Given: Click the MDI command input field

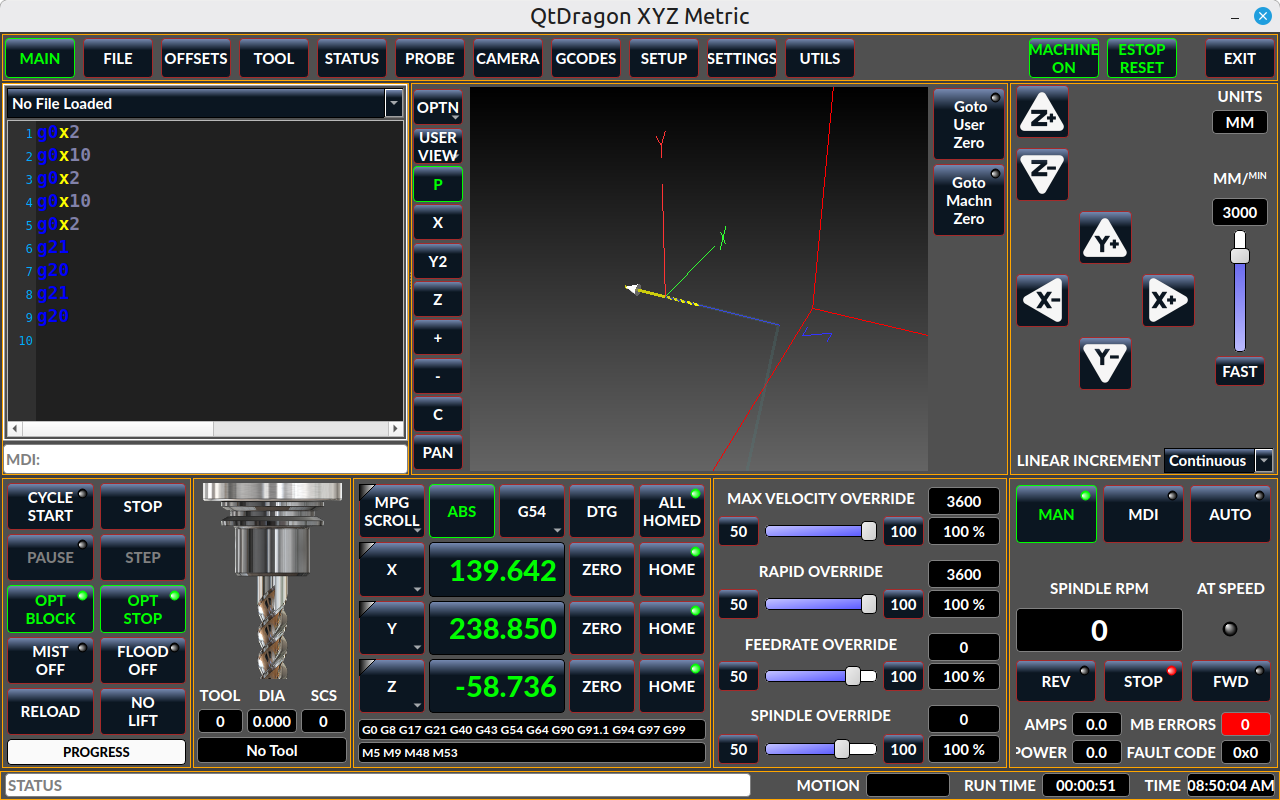Looking at the screenshot, I should [x=206, y=459].
